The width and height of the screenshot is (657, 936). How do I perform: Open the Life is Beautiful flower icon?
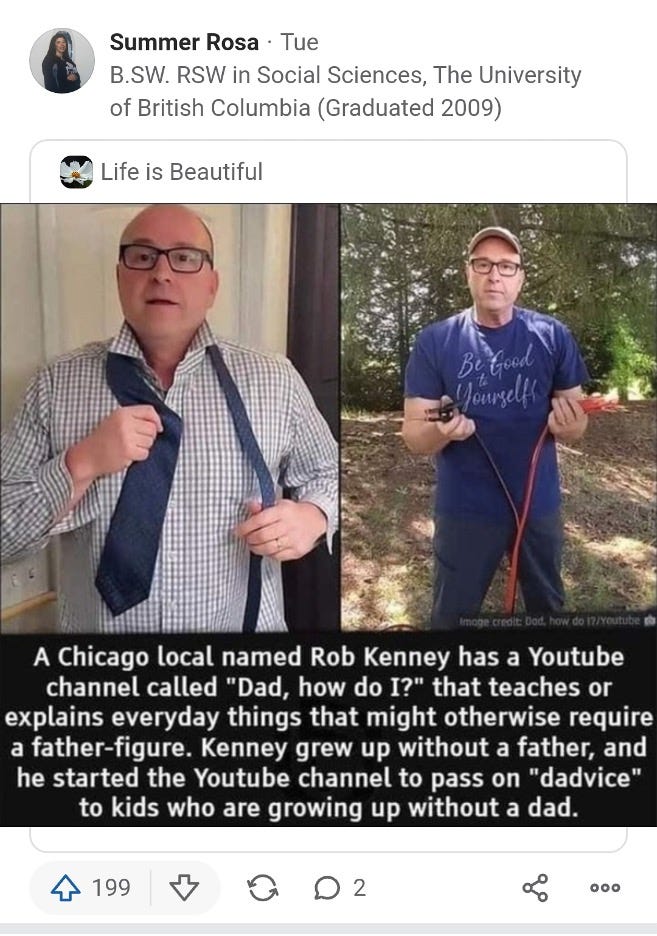click(x=76, y=172)
